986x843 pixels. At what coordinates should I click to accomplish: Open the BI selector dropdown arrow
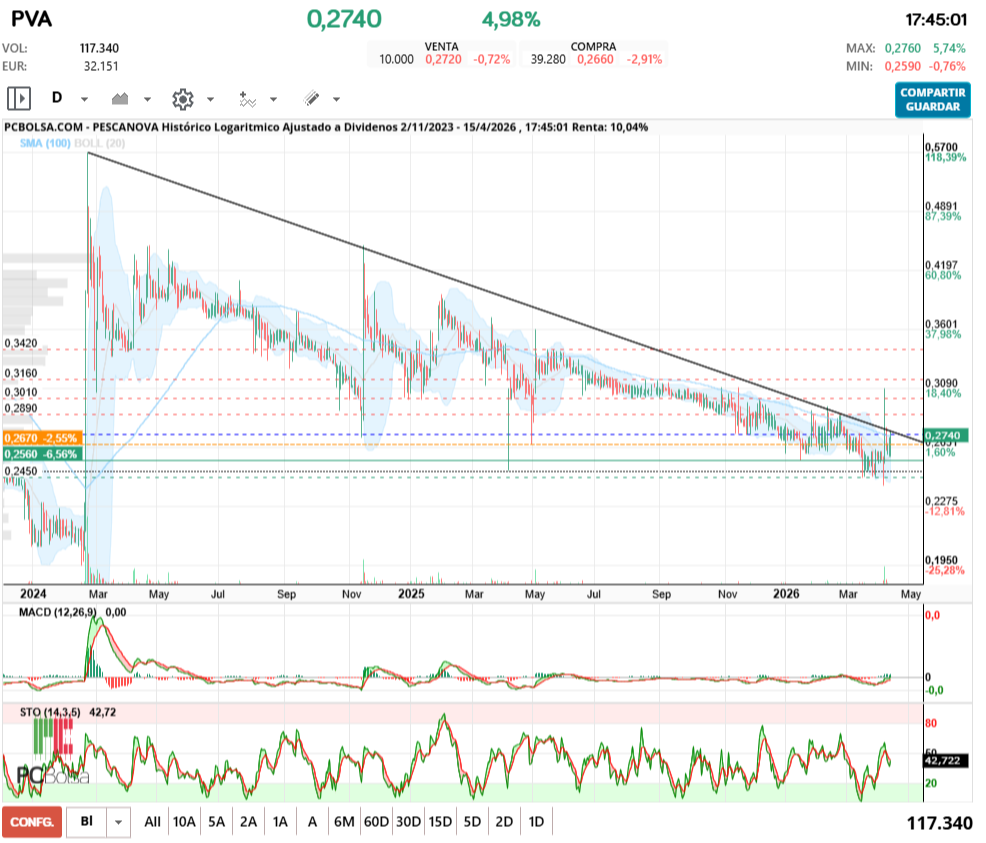coord(118,822)
